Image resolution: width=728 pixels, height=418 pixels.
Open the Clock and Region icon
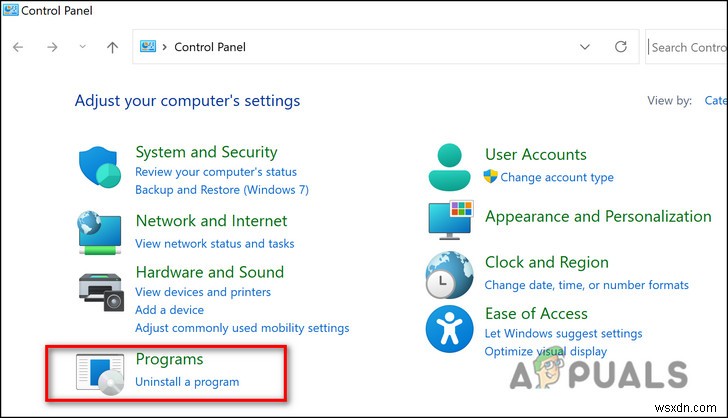click(x=449, y=273)
